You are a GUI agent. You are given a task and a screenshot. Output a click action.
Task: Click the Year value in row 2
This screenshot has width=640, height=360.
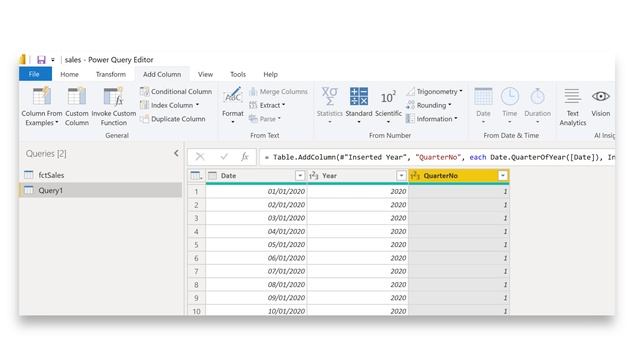pos(357,205)
